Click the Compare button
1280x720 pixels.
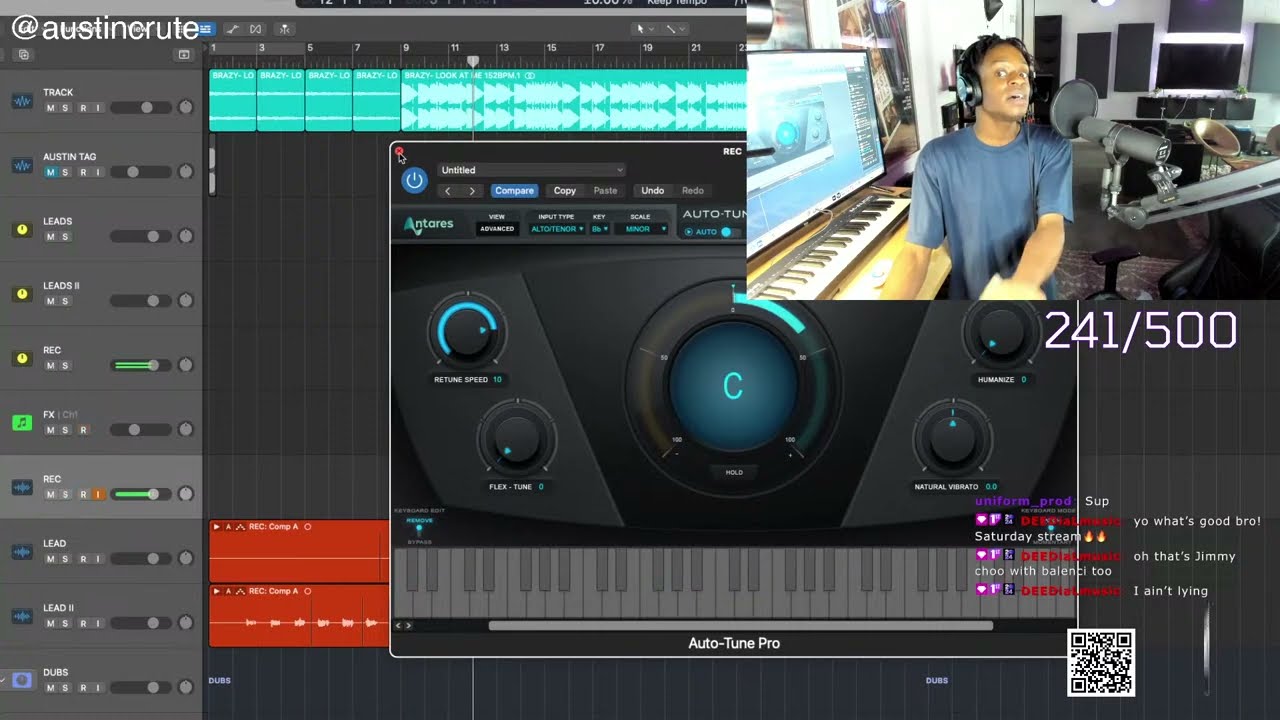tap(514, 191)
